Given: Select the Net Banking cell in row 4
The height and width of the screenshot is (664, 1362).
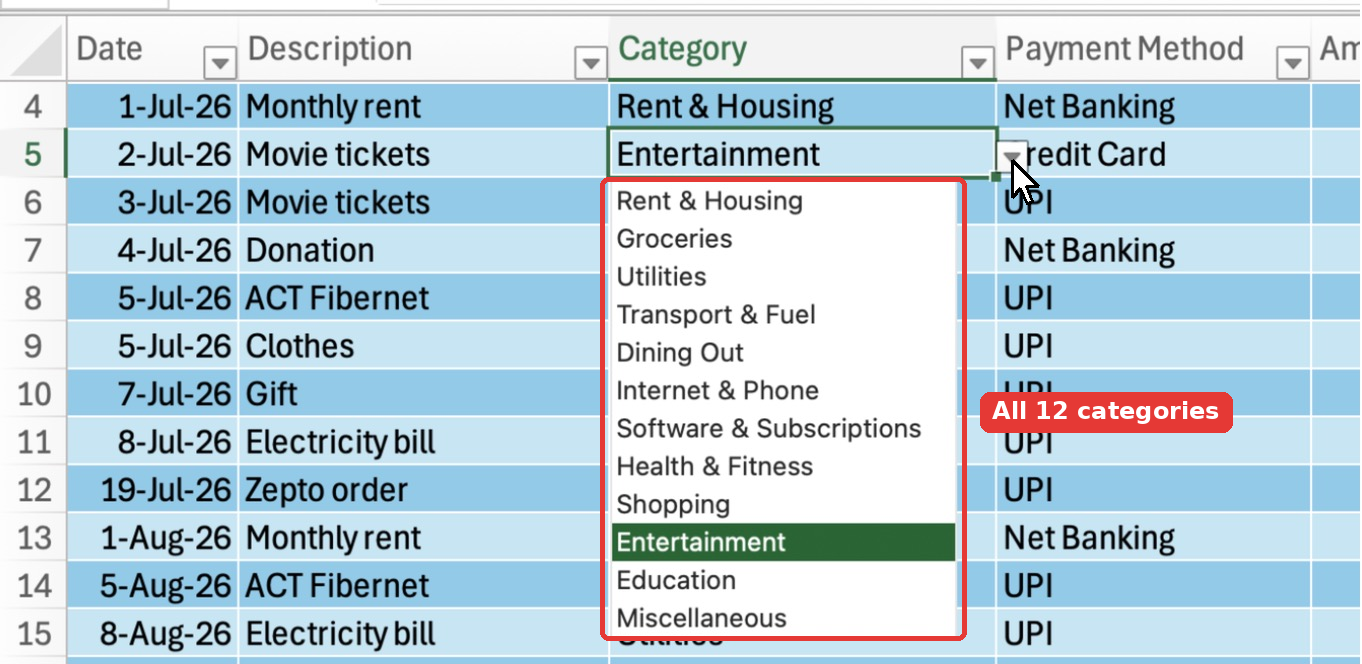Looking at the screenshot, I should (1153, 106).
